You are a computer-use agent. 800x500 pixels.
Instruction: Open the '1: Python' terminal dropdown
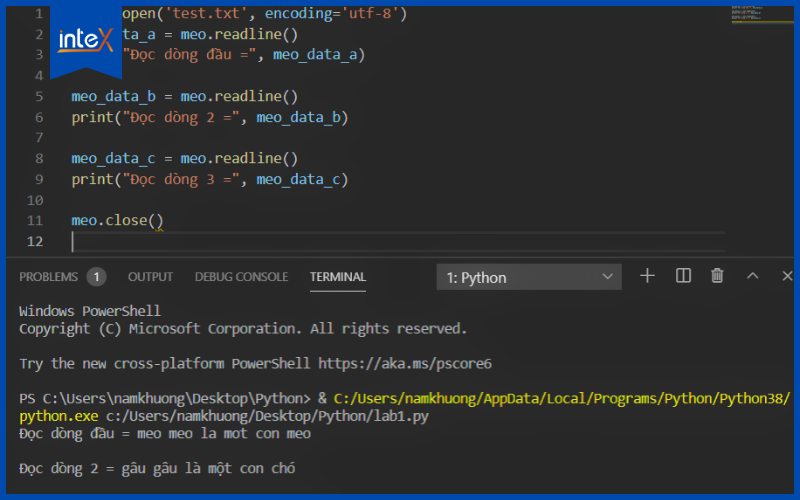(529, 277)
